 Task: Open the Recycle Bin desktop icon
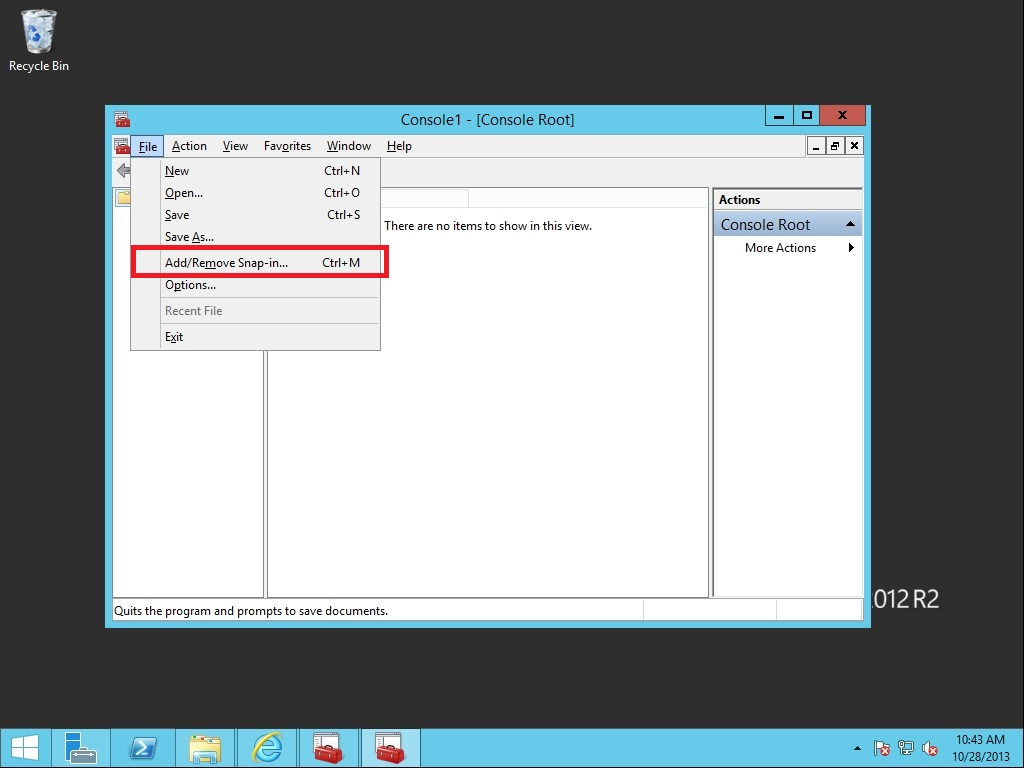pos(39,40)
